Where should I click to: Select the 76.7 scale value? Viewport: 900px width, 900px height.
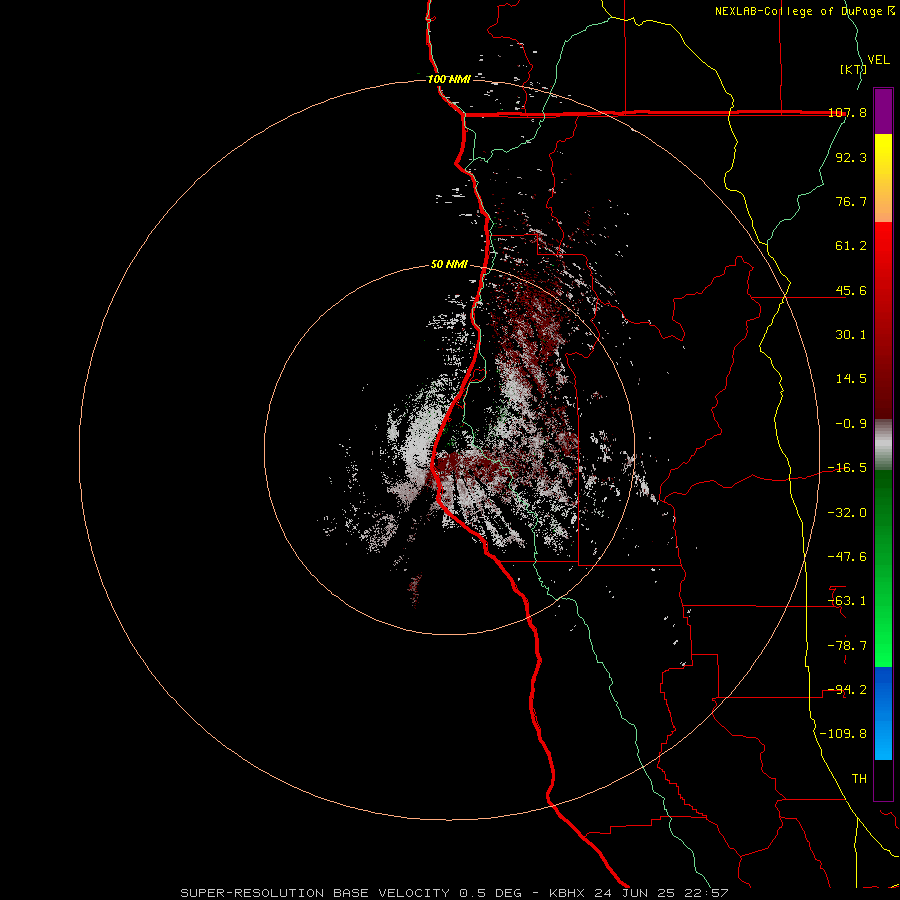click(851, 201)
